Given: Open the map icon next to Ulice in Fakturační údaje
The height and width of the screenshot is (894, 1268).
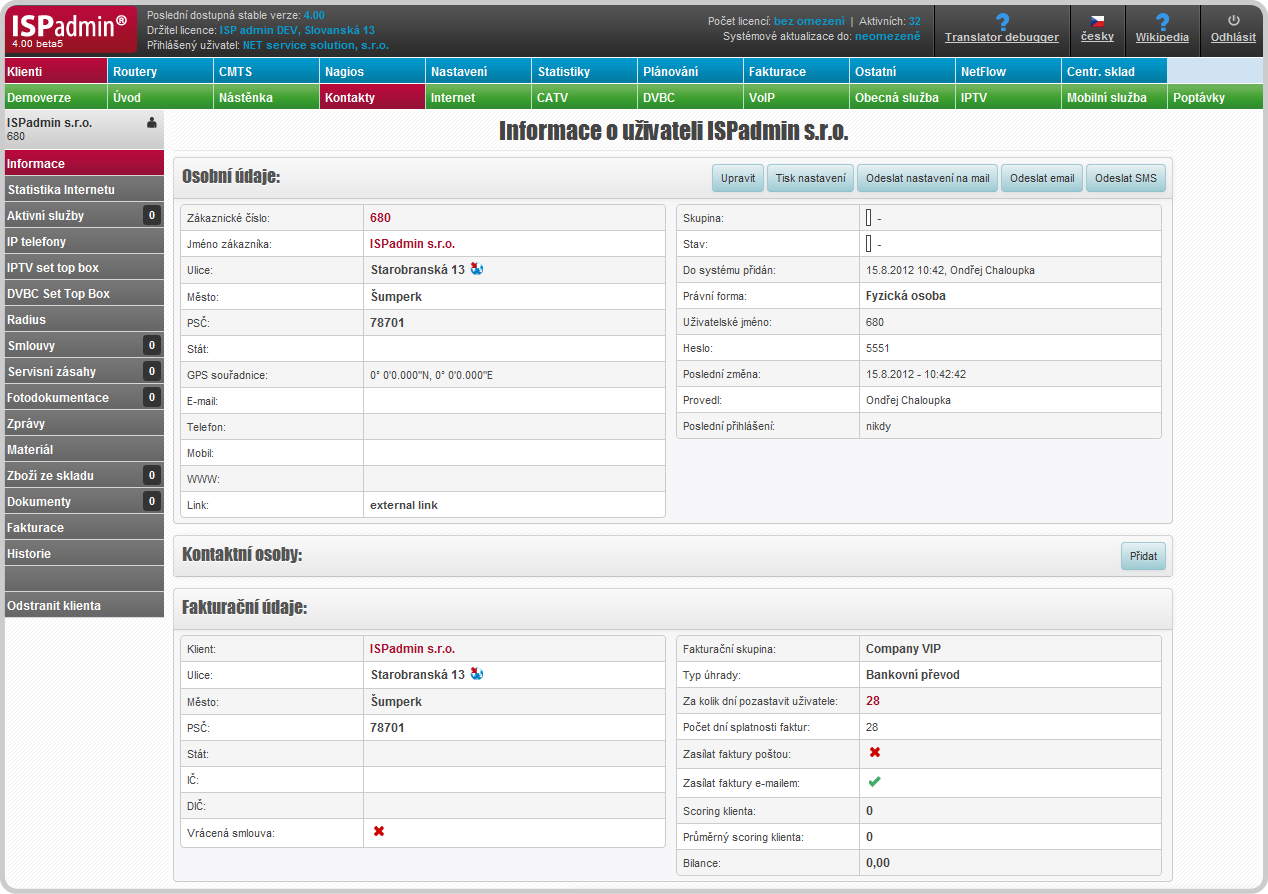Looking at the screenshot, I should tap(477, 674).
